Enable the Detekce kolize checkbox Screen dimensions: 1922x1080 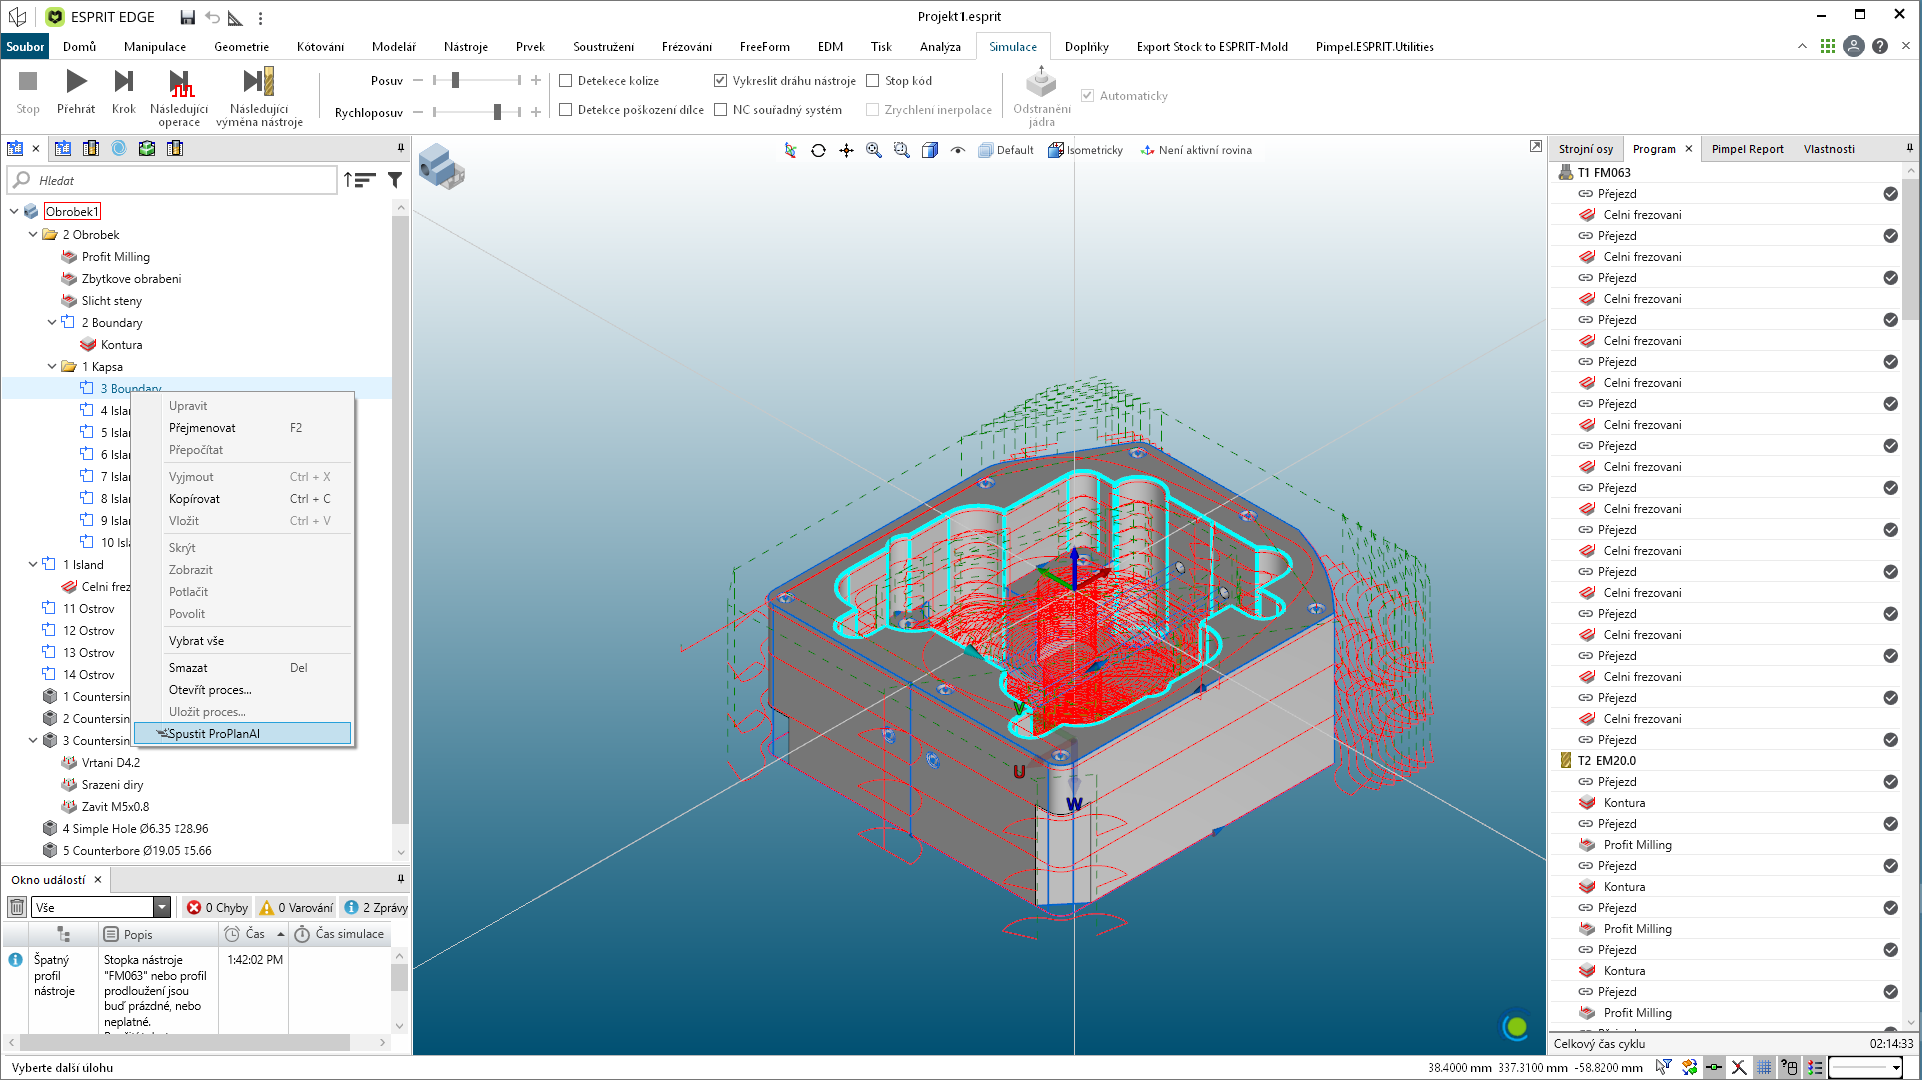(566, 81)
